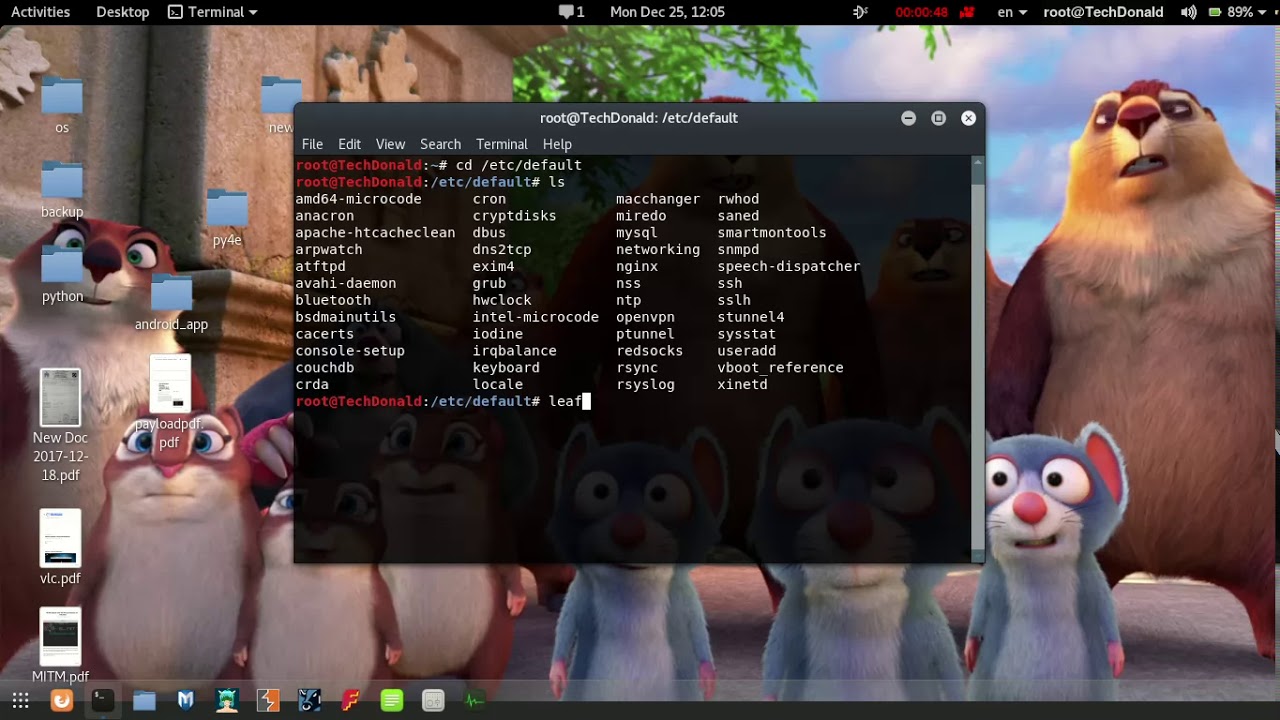Click the macchanger entry in listing

pos(658,199)
